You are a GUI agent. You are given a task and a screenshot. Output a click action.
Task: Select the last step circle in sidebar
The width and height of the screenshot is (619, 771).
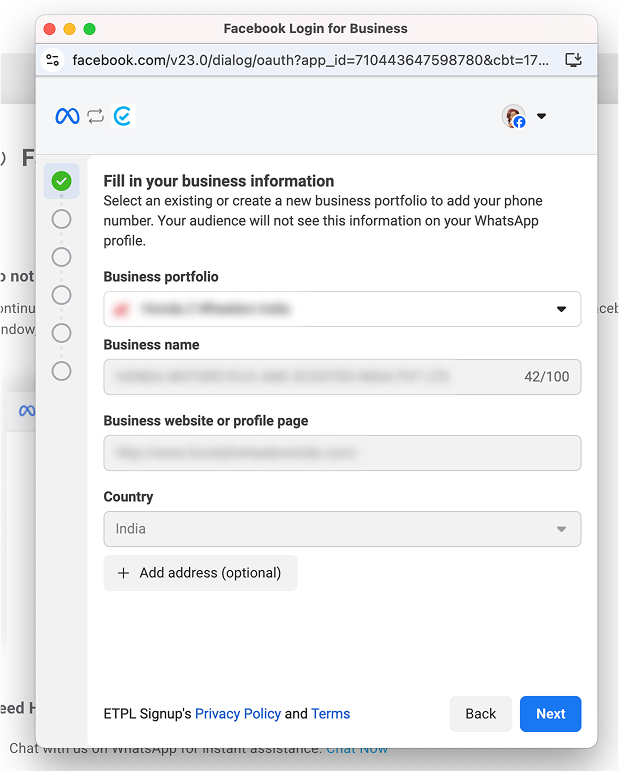(x=62, y=371)
